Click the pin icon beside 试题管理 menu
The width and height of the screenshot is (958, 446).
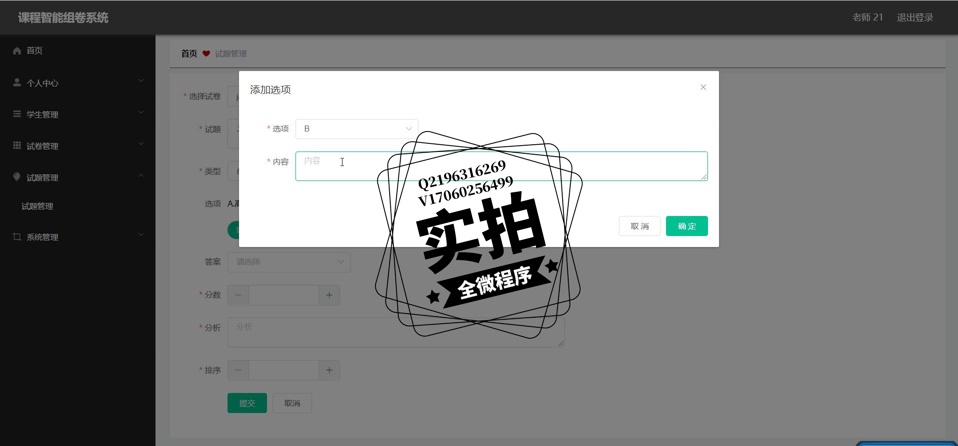17,177
